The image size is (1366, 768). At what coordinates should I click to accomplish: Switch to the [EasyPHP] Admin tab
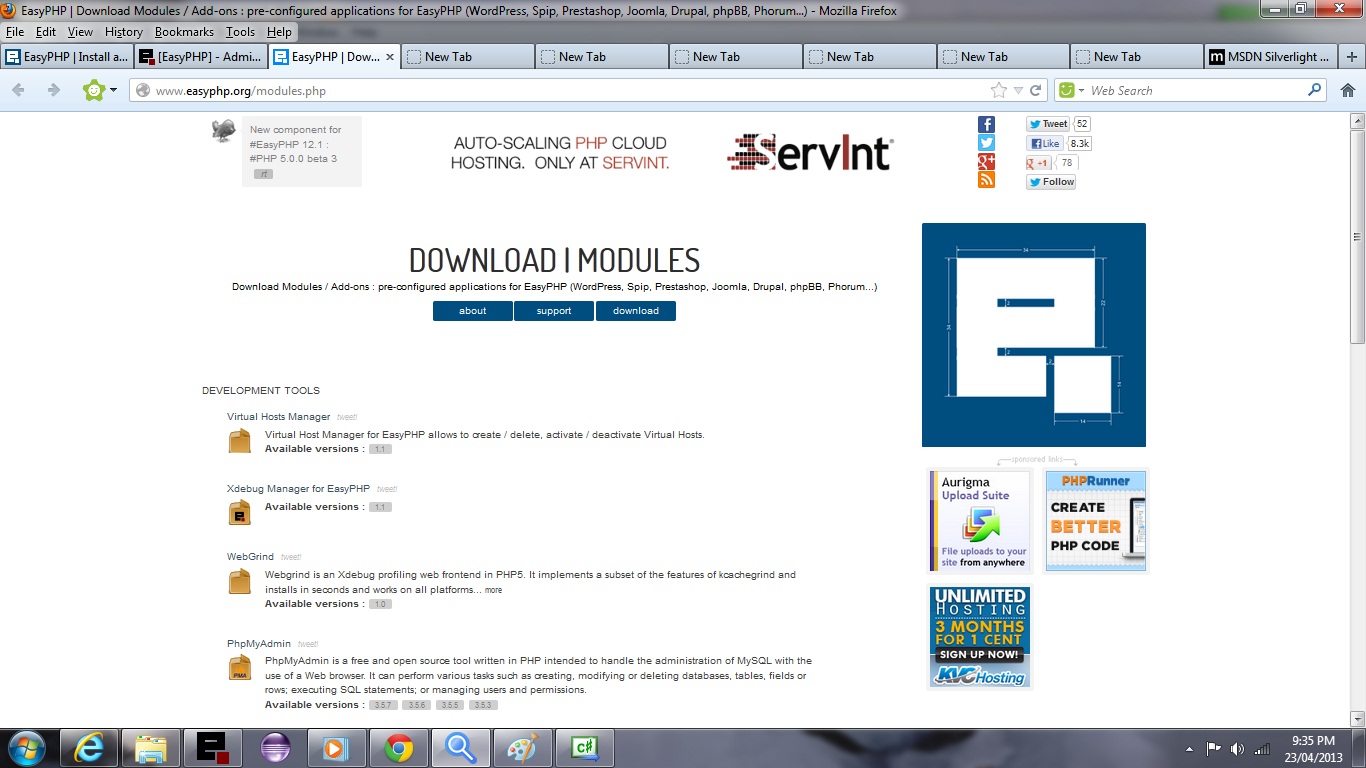click(200, 57)
